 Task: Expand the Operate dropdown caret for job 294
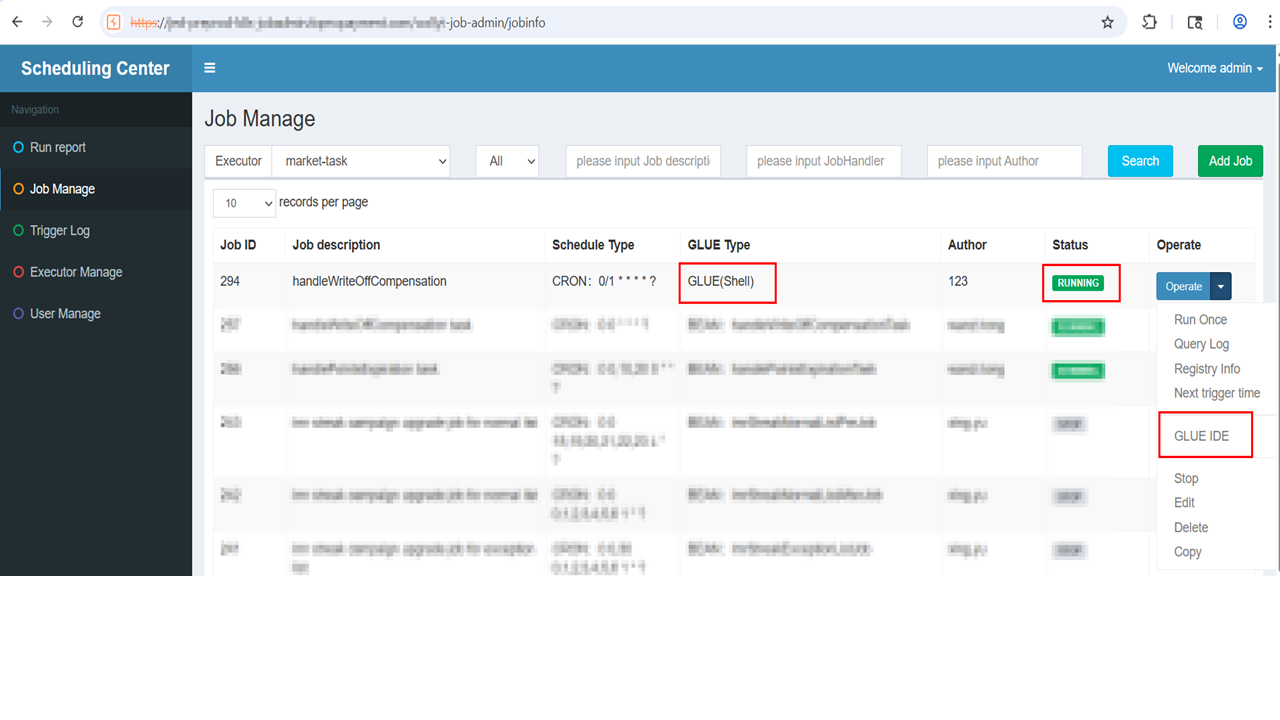(x=1221, y=286)
